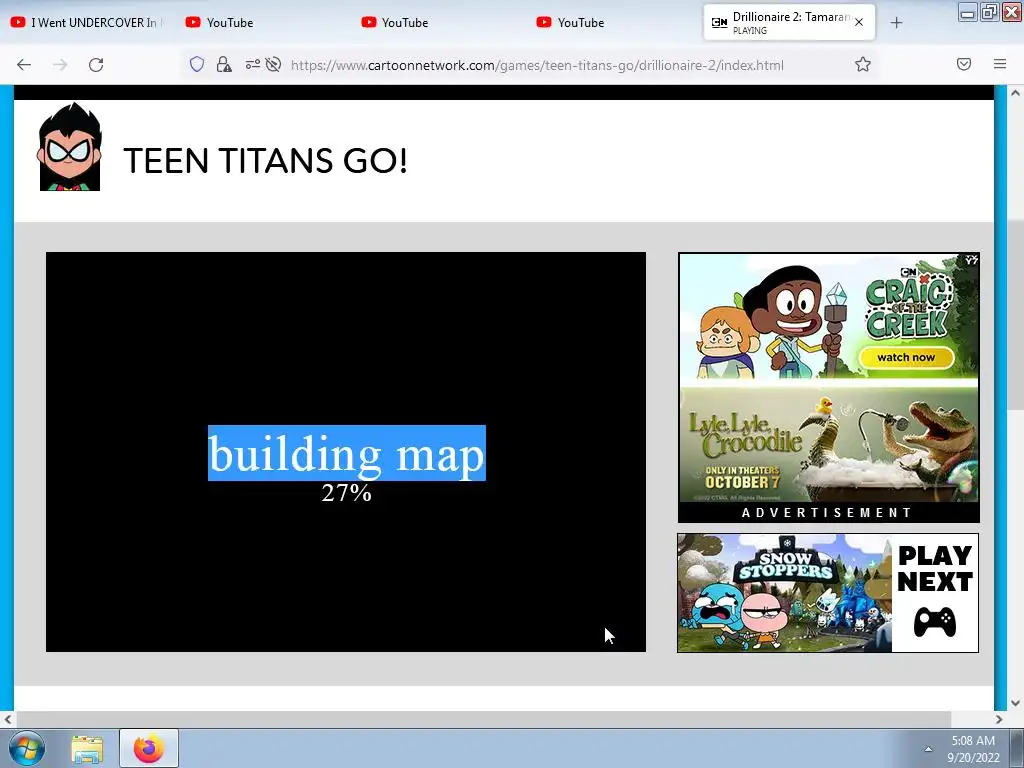The height and width of the screenshot is (768, 1024).
Task: Save page to Pocket
Action: 964,64
